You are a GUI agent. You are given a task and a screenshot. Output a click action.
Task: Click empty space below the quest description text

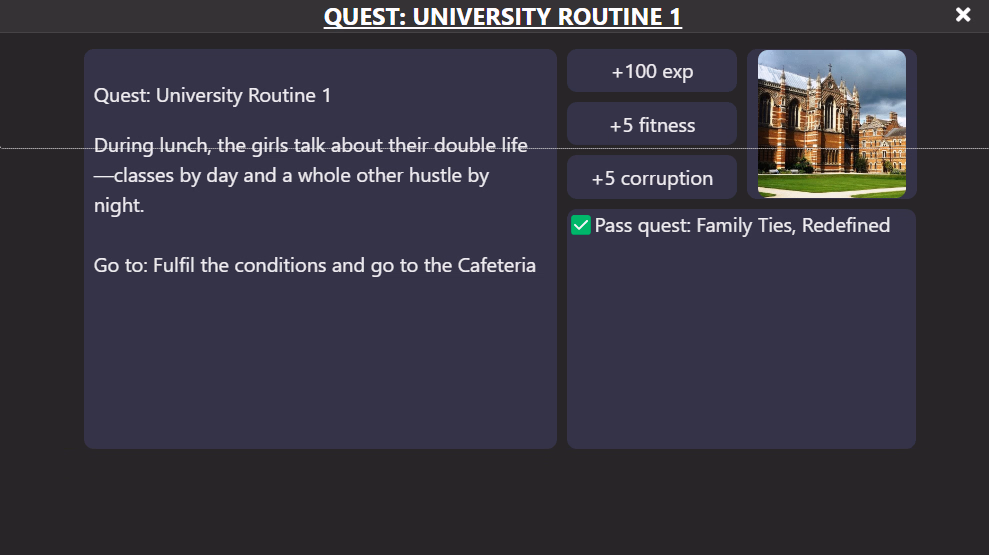click(x=320, y=366)
